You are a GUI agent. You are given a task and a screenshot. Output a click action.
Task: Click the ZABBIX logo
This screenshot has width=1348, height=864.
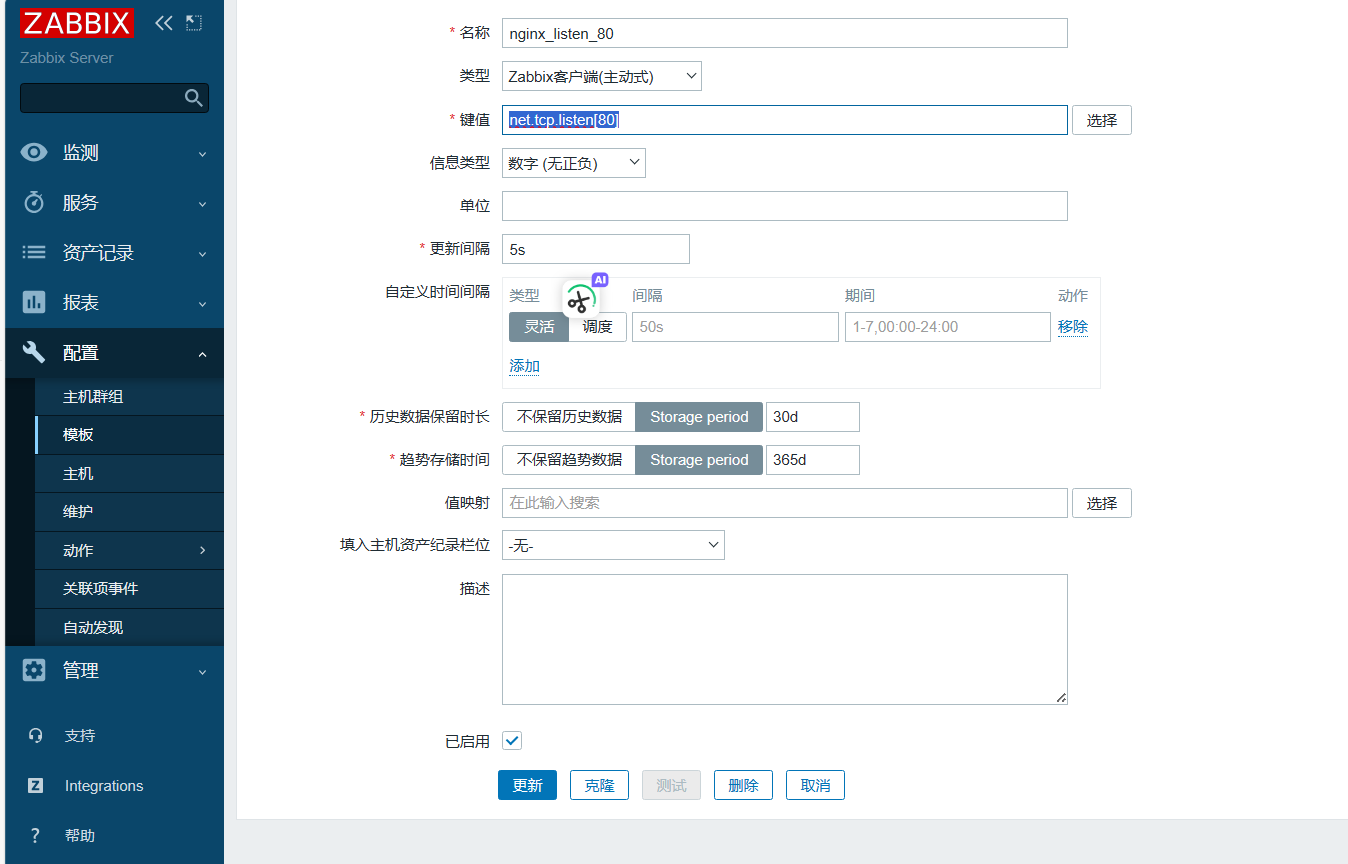coord(77,22)
